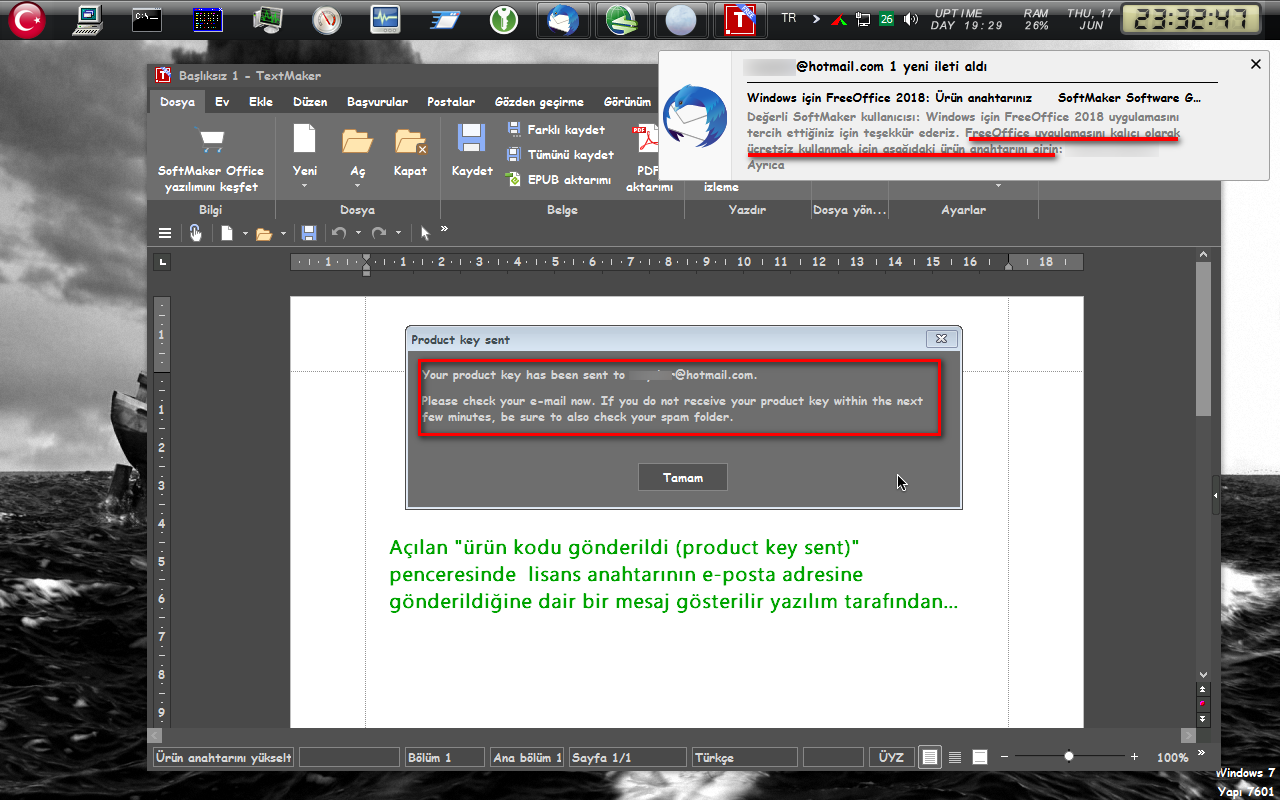Open the undo history dropdown arrow

(x=358, y=234)
